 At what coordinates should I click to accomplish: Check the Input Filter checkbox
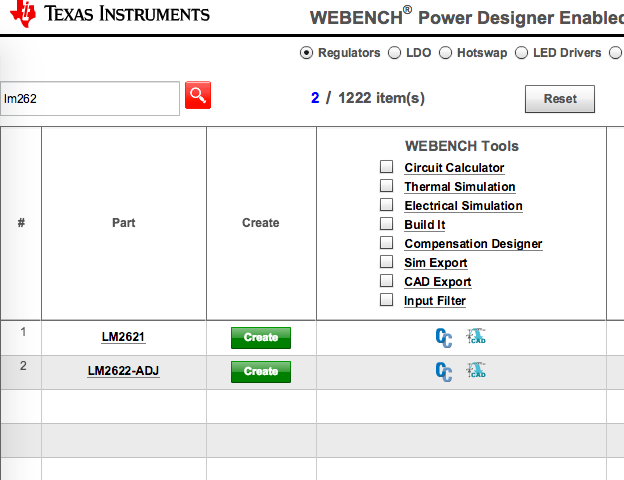tap(386, 299)
